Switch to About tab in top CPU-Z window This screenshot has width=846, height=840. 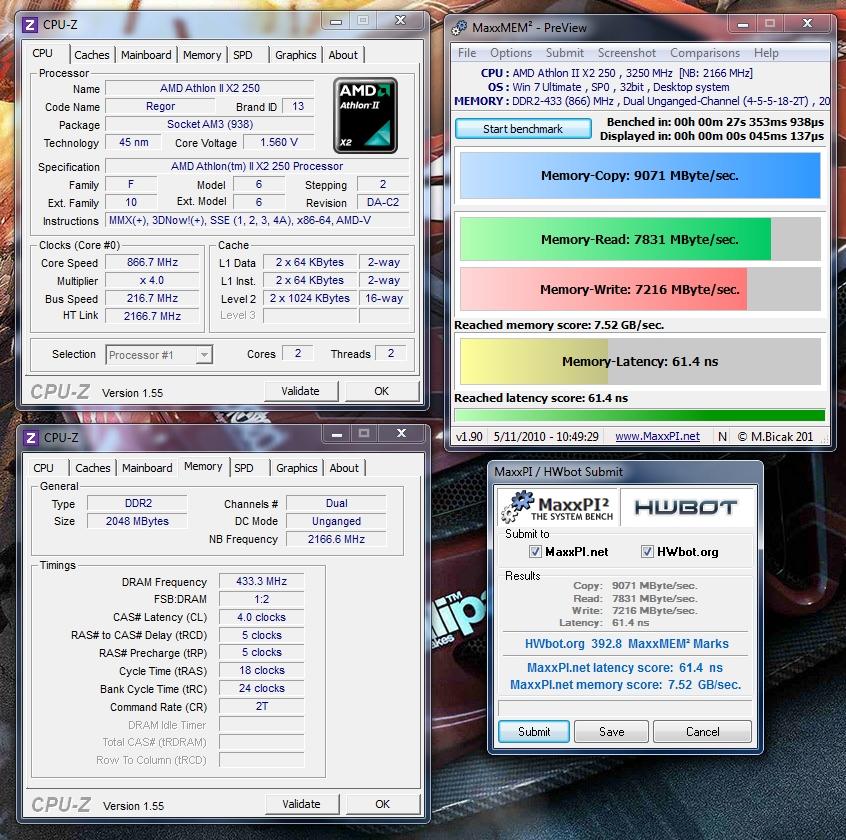point(343,55)
